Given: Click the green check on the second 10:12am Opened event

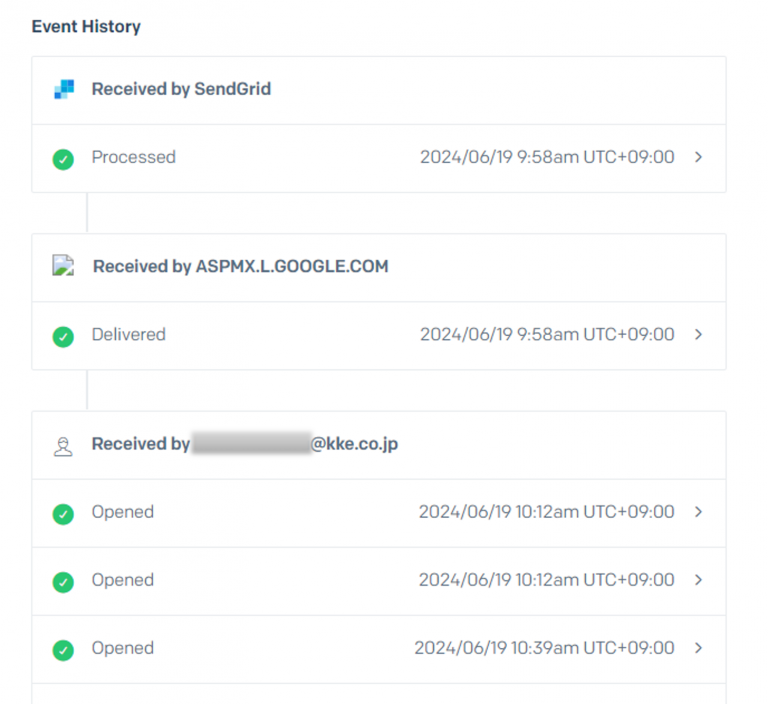Looking at the screenshot, I should pyautogui.click(x=63, y=582).
